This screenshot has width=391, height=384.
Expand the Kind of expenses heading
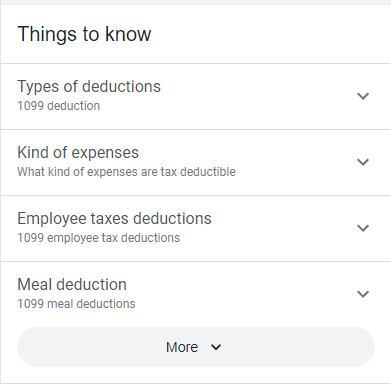coord(78,152)
